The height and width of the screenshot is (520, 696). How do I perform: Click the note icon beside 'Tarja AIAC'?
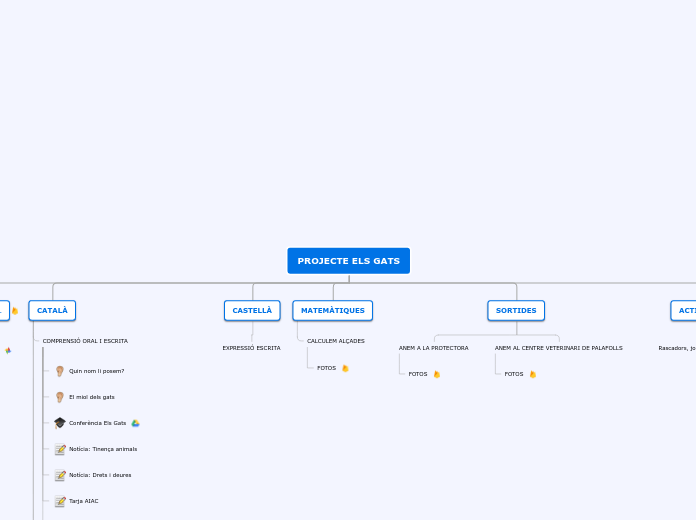(60, 501)
